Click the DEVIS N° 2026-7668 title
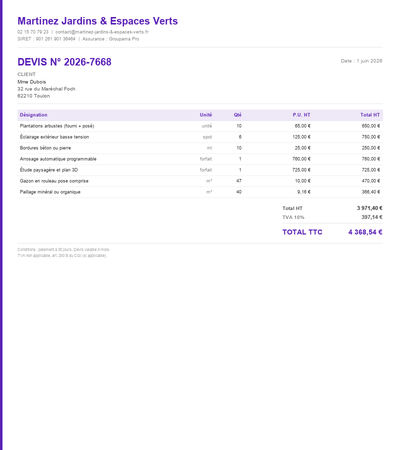 point(65,62)
